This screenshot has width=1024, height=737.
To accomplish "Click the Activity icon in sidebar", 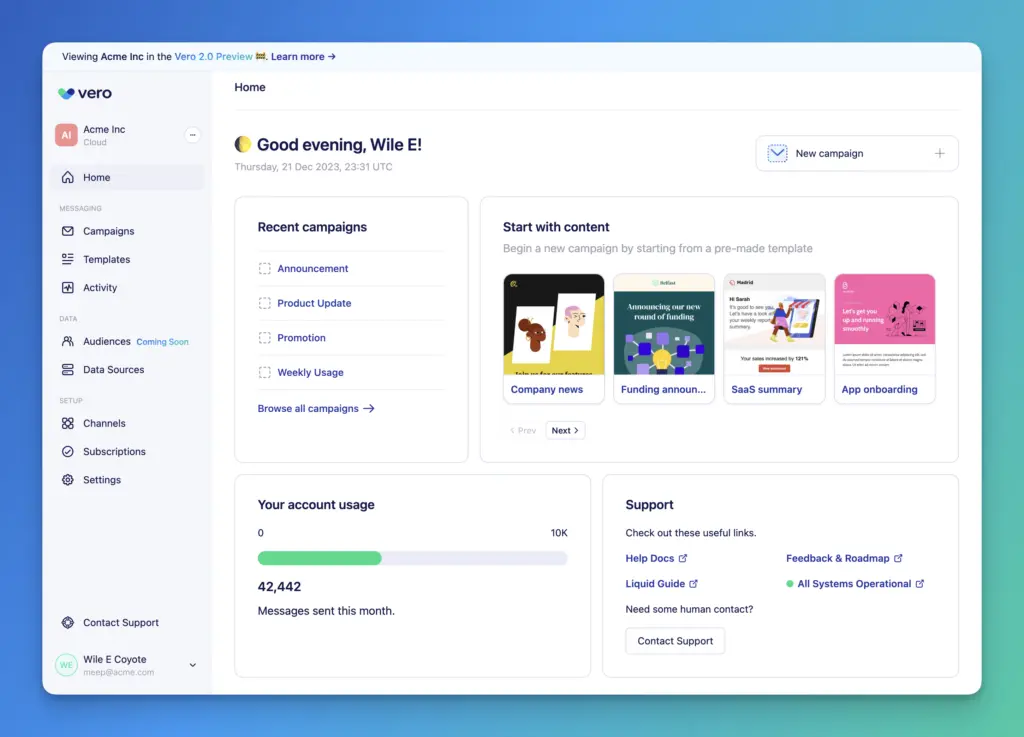I will [68, 288].
